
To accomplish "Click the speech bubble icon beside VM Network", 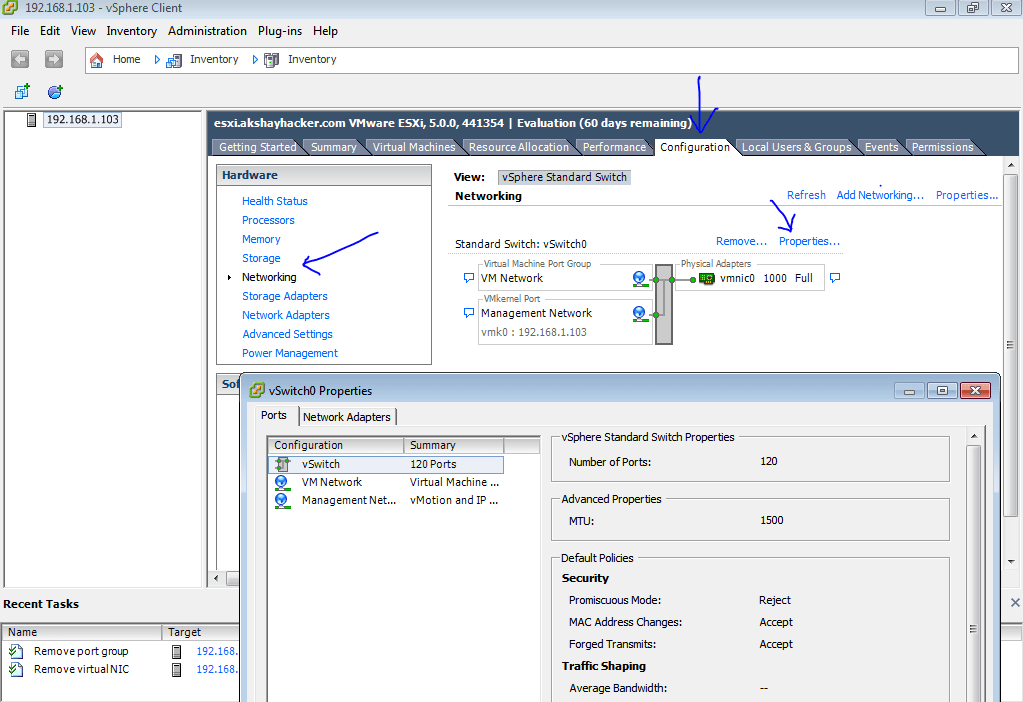I will [x=468, y=278].
